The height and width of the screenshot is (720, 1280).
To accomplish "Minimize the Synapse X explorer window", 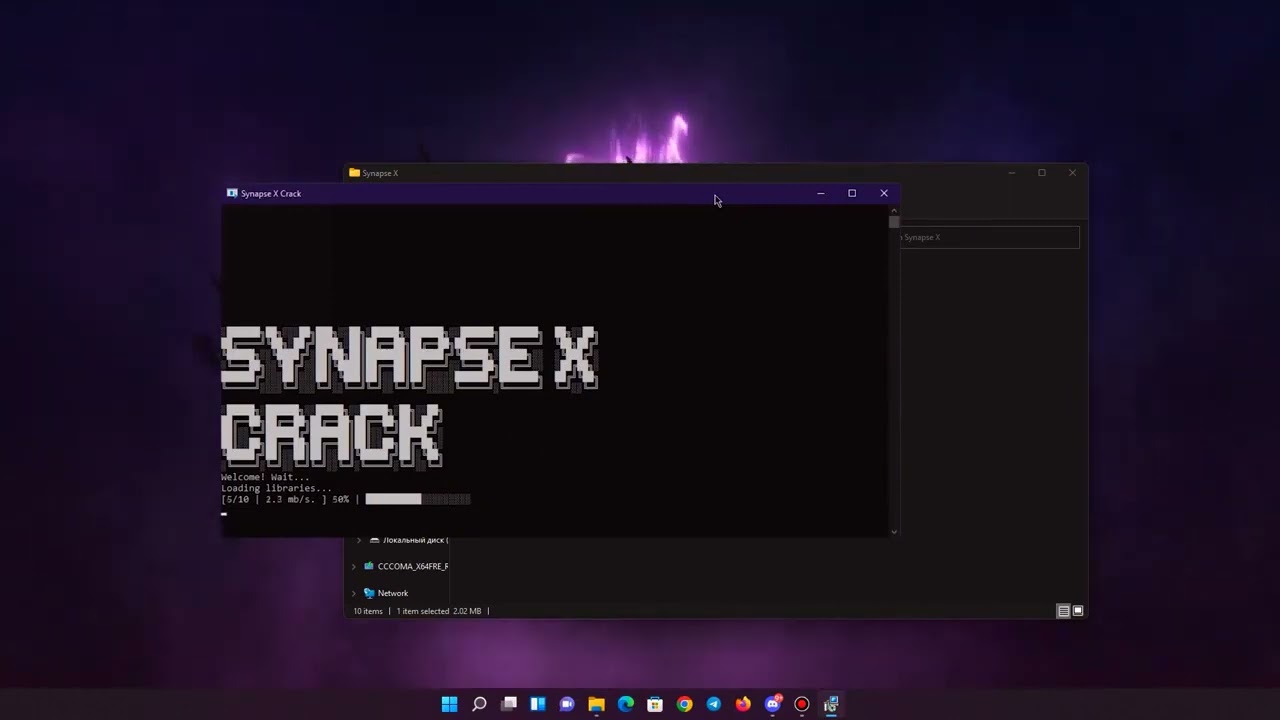I will 1011,173.
